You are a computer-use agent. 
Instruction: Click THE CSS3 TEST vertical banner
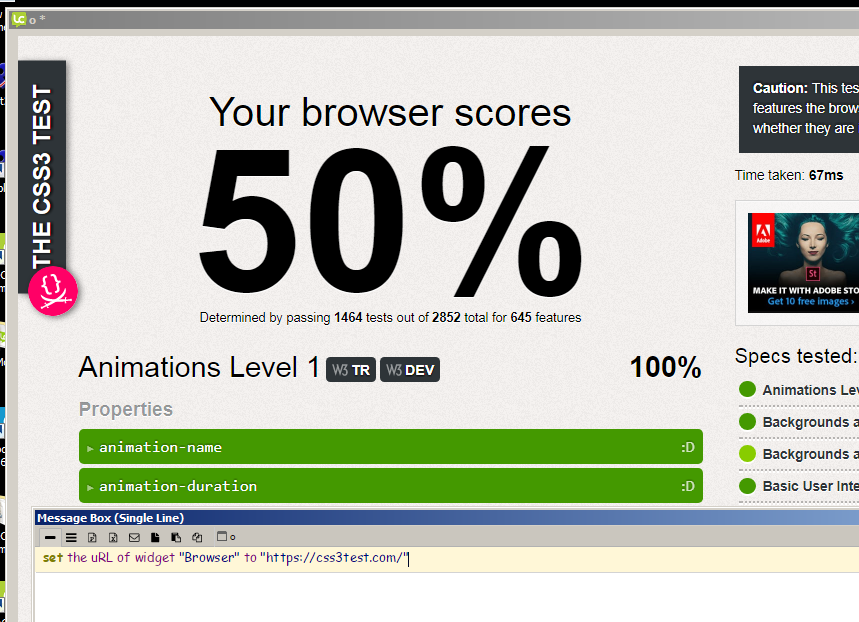point(42,175)
